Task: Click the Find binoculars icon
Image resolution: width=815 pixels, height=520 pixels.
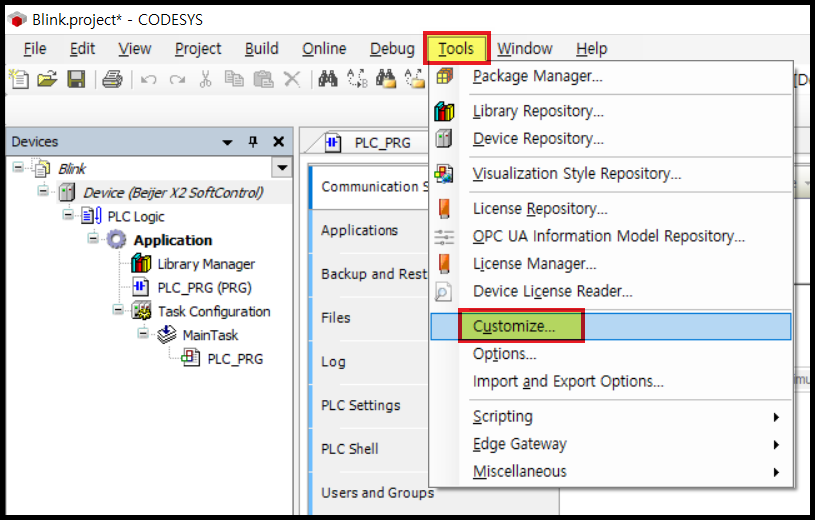Action: (x=328, y=79)
